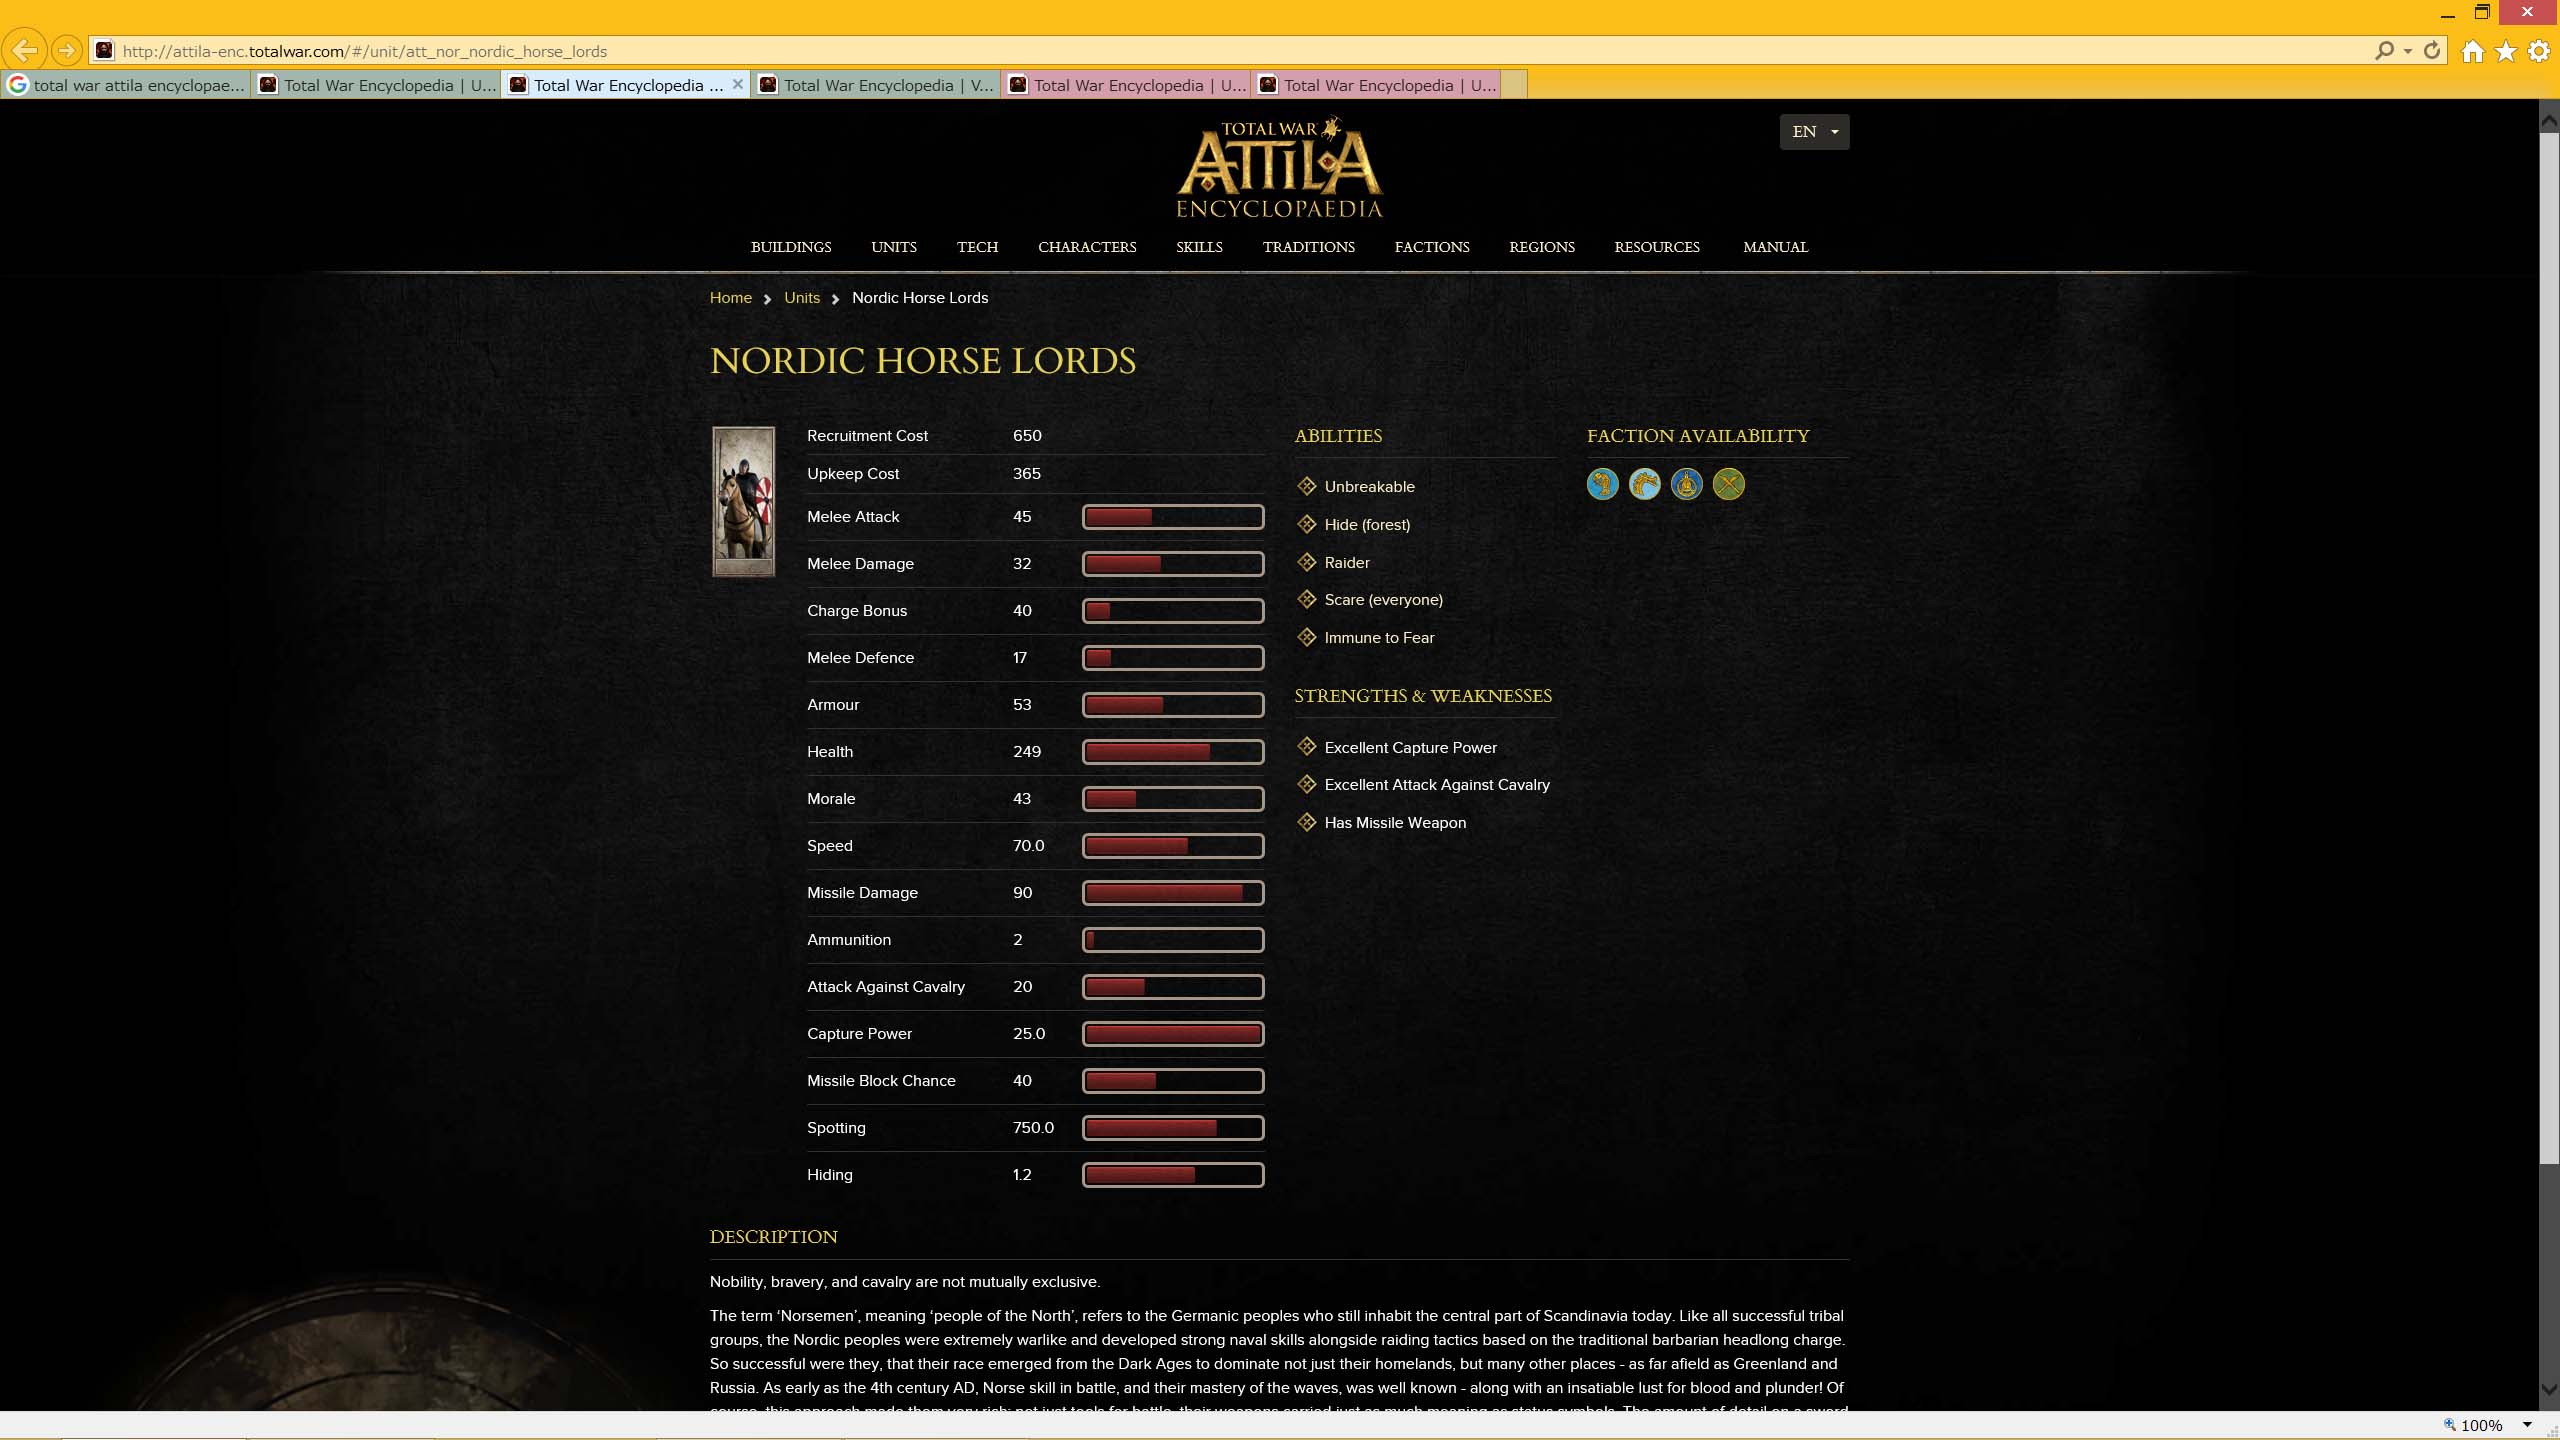Switch to the Google 'total war attila encyclopae...' tab
Image resolution: width=2560 pixels, height=1440 pixels.
coord(126,85)
